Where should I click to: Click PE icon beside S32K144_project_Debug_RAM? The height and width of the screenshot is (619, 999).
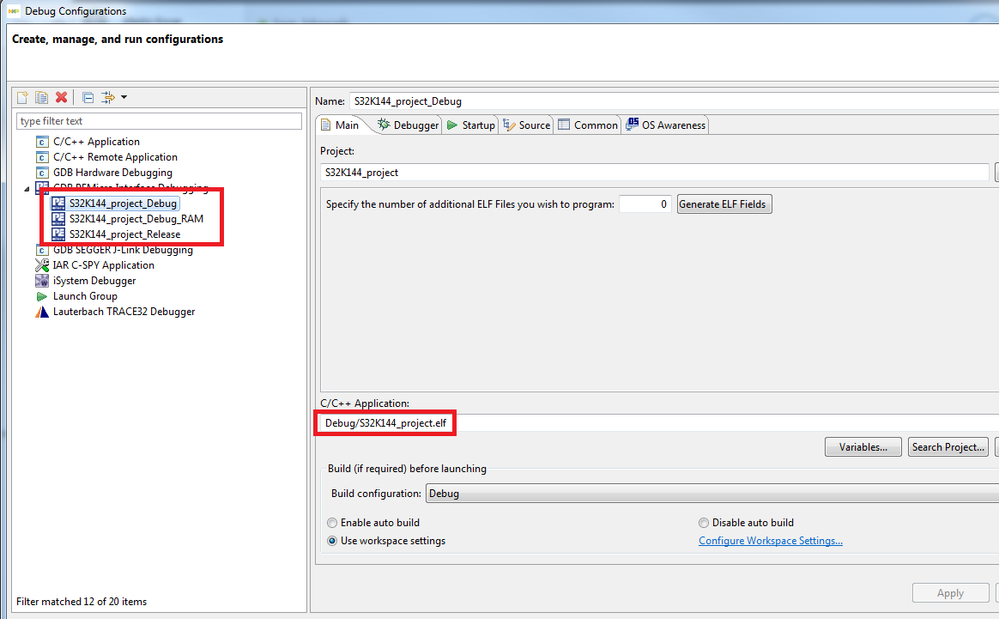tap(58, 218)
